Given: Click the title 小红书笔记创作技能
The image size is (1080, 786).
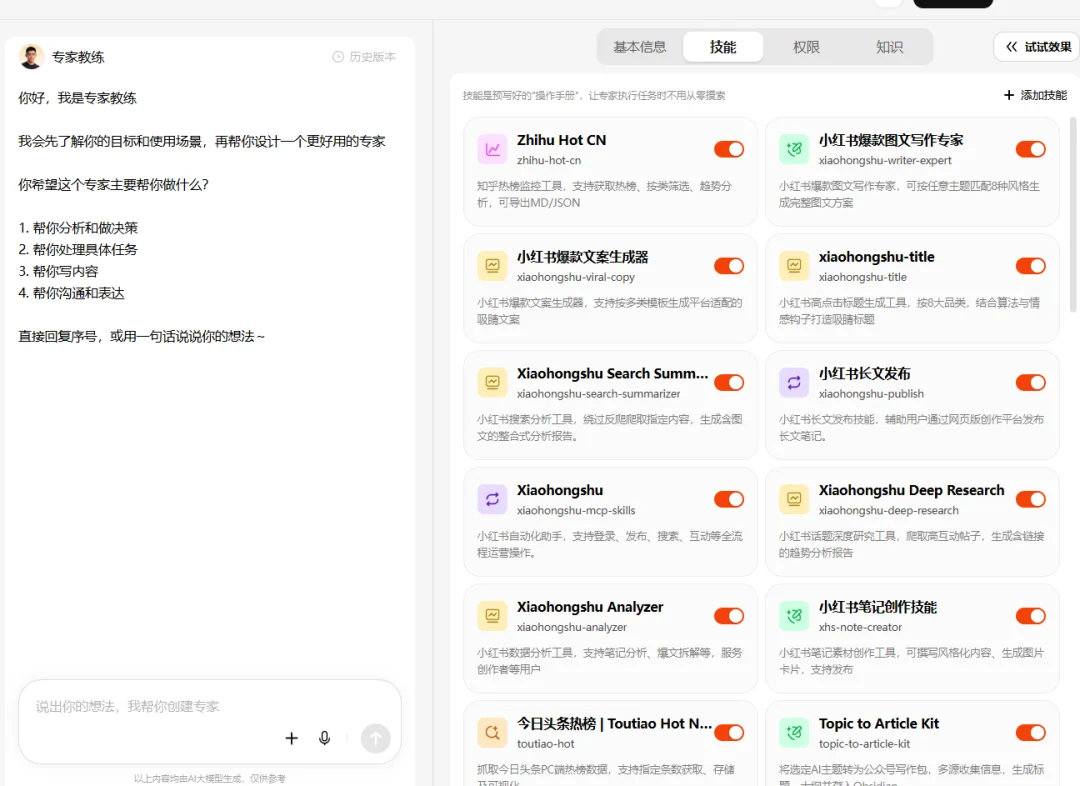Looking at the screenshot, I should 878,607.
